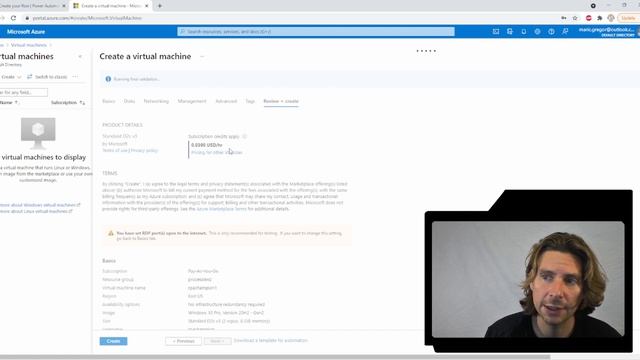Open Learn more about Windows virtual machines link
This screenshot has height=360, width=640.
click(x=40, y=205)
